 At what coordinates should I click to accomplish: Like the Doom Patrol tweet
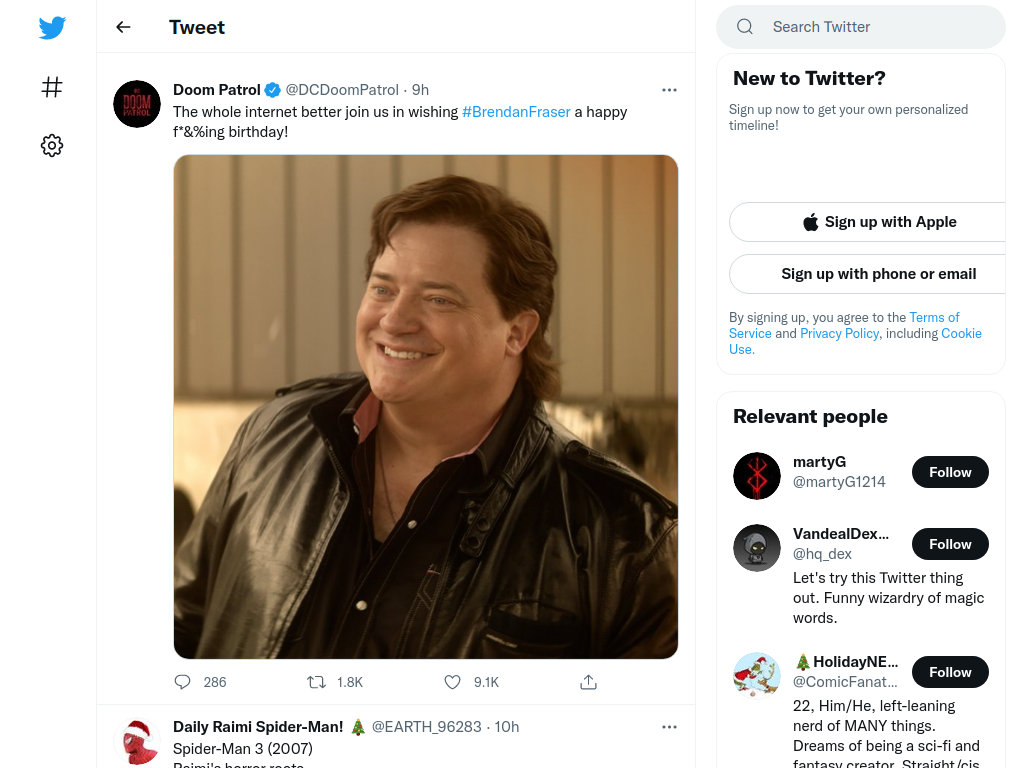click(x=452, y=682)
